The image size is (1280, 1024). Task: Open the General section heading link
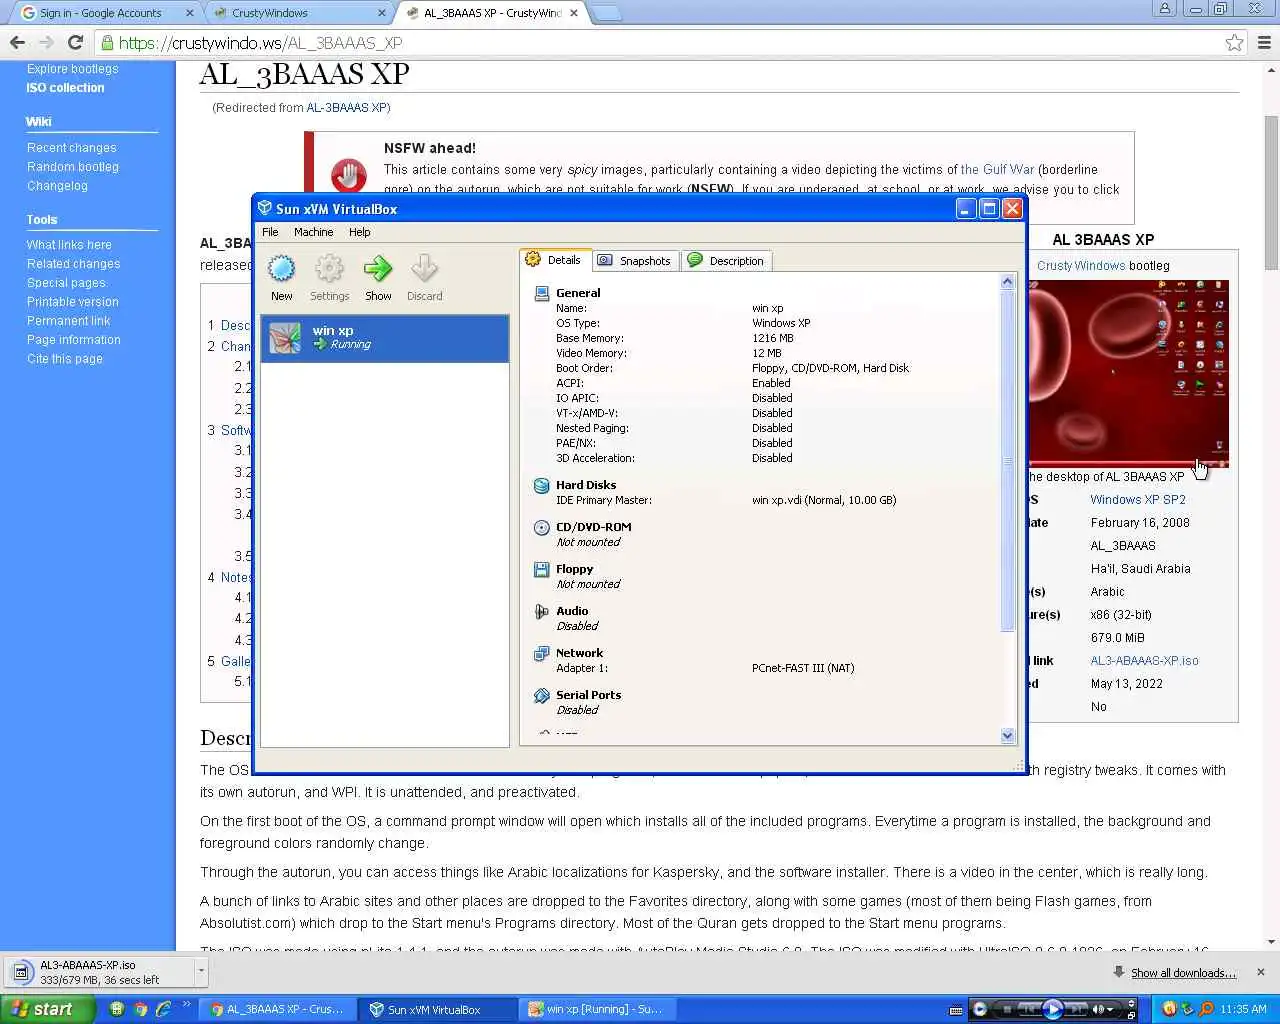578,293
